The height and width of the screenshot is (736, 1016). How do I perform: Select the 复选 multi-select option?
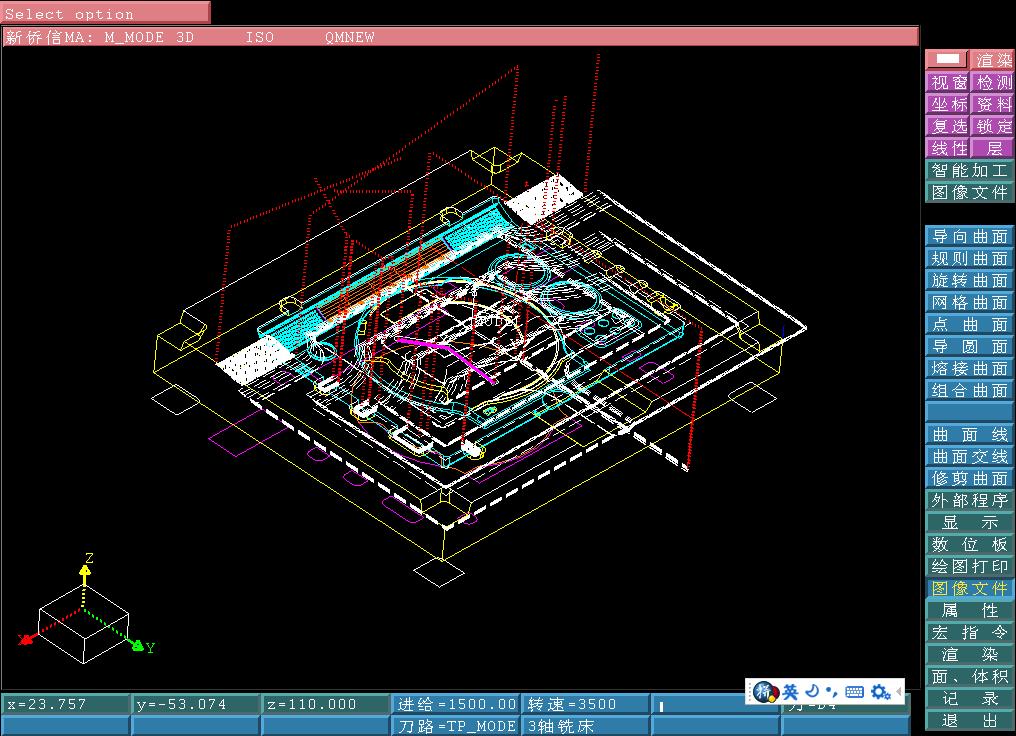pos(948,126)
